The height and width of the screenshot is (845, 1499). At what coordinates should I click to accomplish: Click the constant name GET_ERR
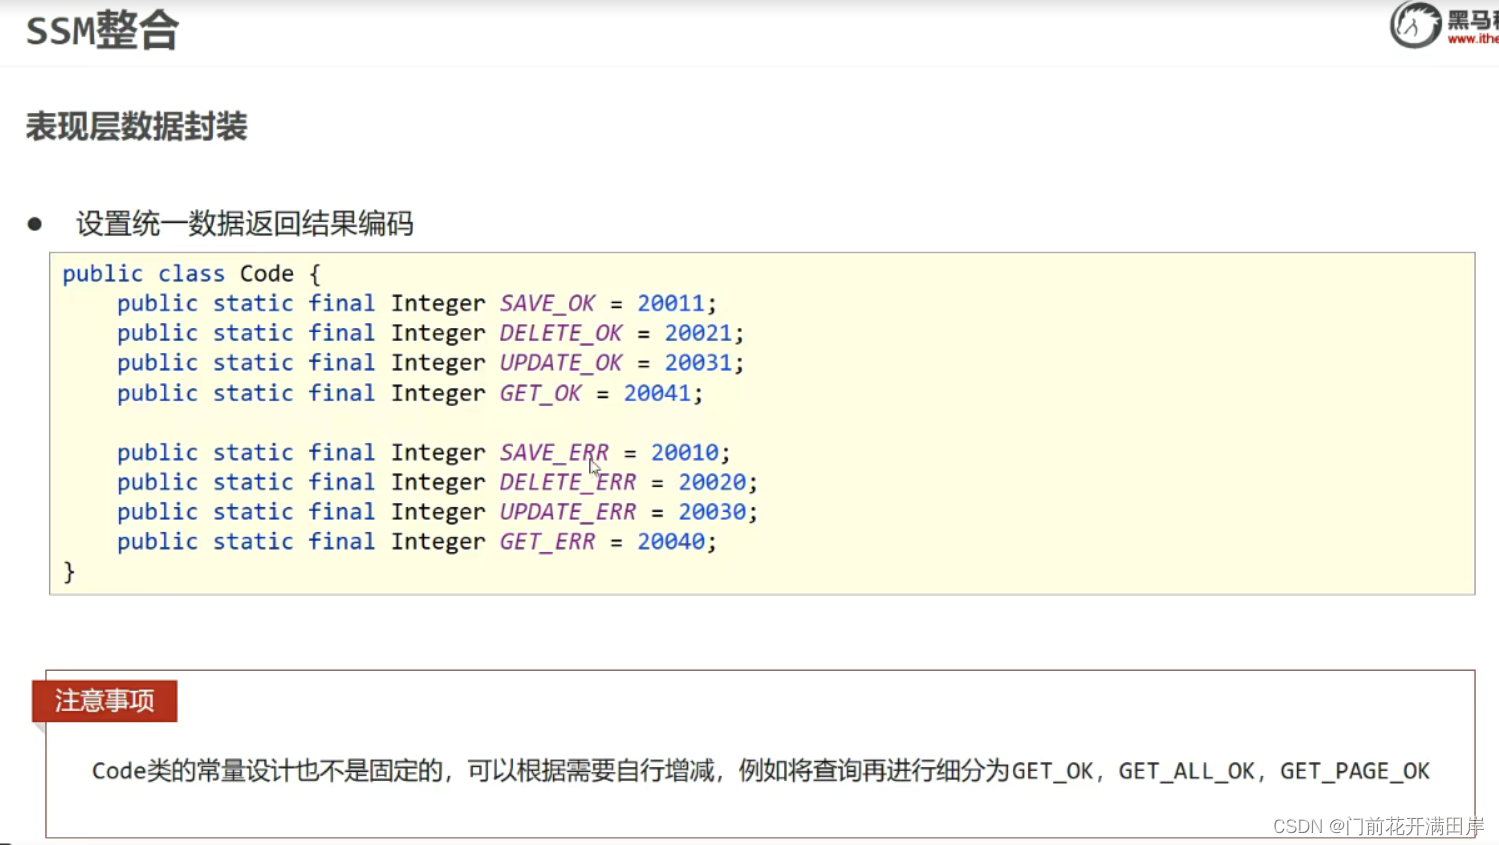pos(548,542)
